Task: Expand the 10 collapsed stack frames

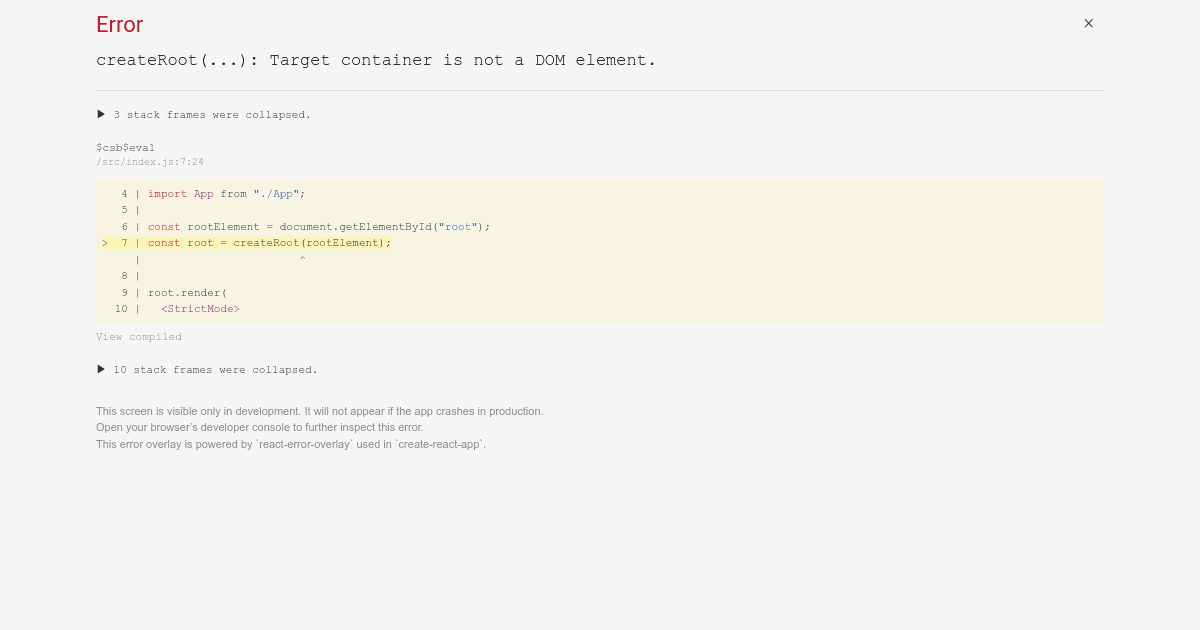Action: point(207,370)
